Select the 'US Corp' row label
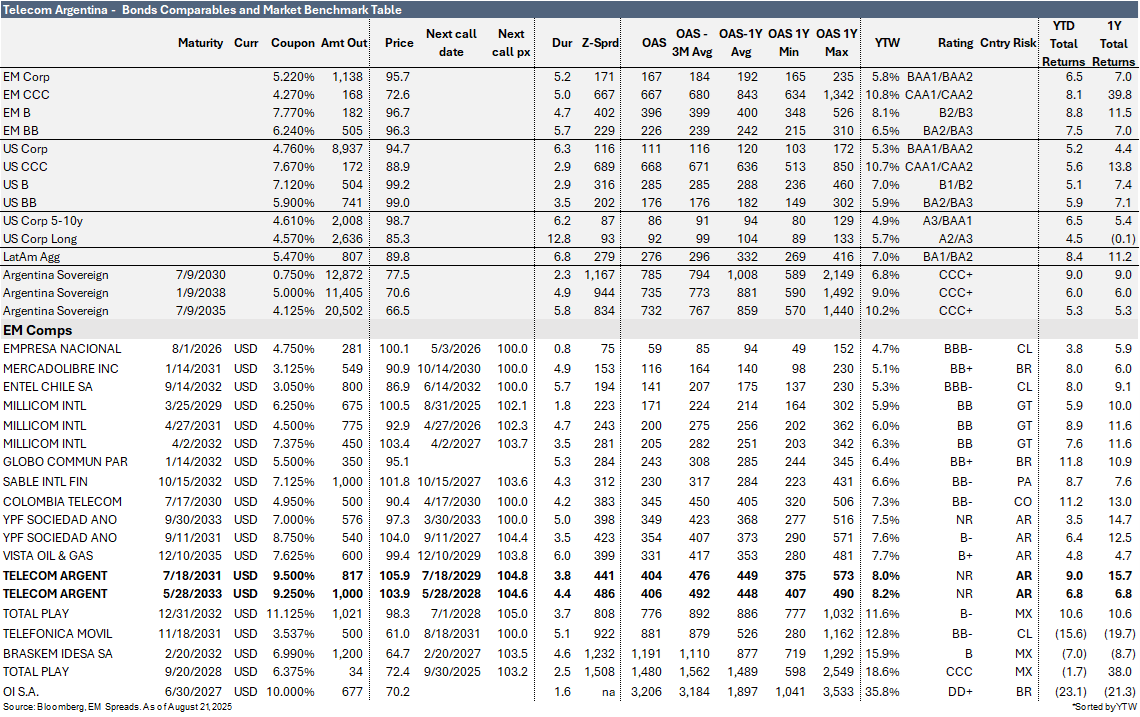 (x=25, y=149)
